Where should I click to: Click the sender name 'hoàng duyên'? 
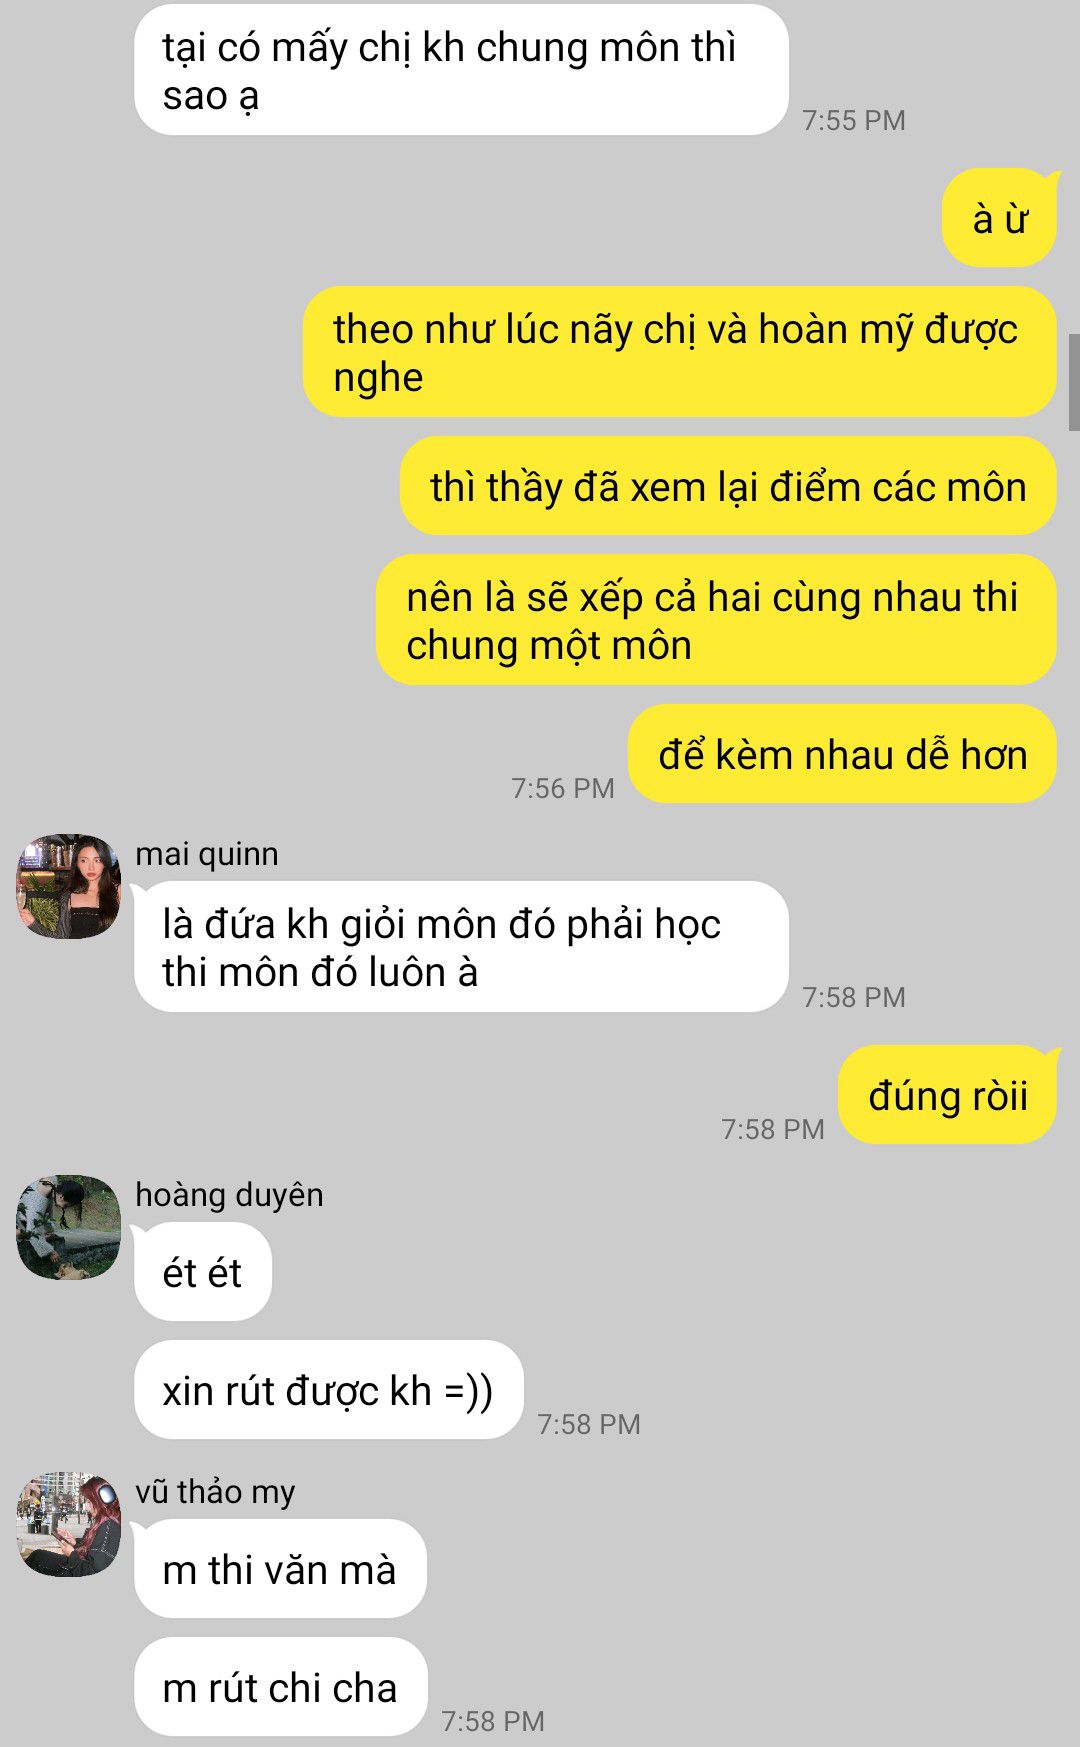point(229,1195)
